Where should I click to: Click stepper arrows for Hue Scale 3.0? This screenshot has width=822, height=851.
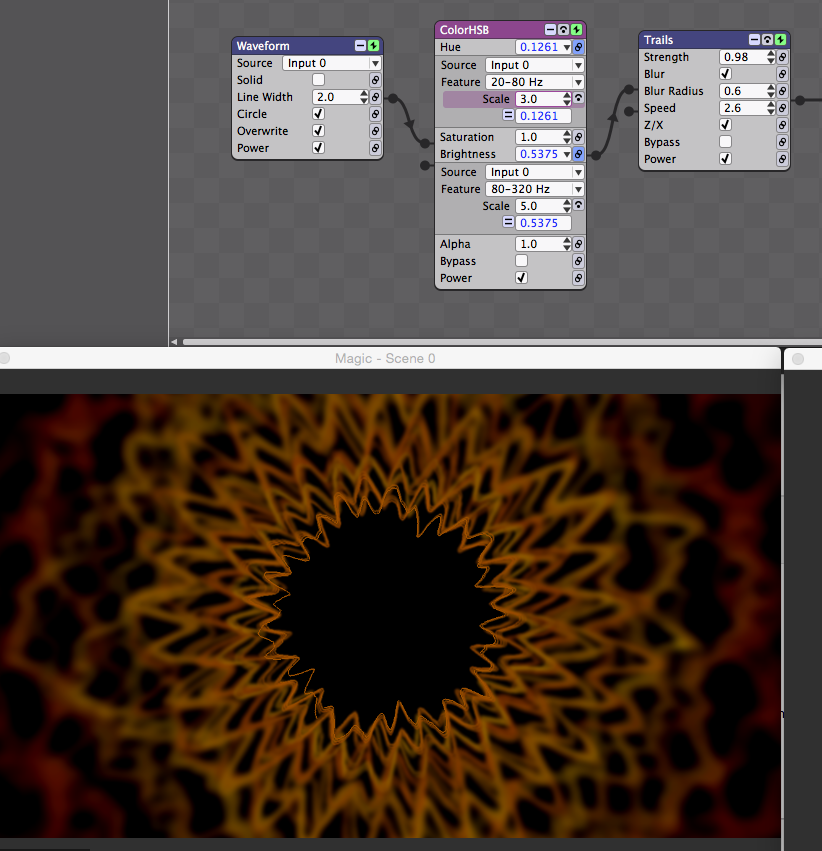pyautogui.click(x=567, y=99)
